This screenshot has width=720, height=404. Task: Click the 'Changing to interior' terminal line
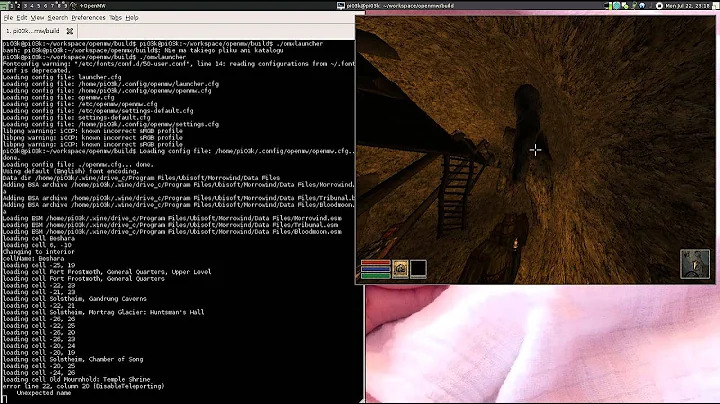click(39, 252)
